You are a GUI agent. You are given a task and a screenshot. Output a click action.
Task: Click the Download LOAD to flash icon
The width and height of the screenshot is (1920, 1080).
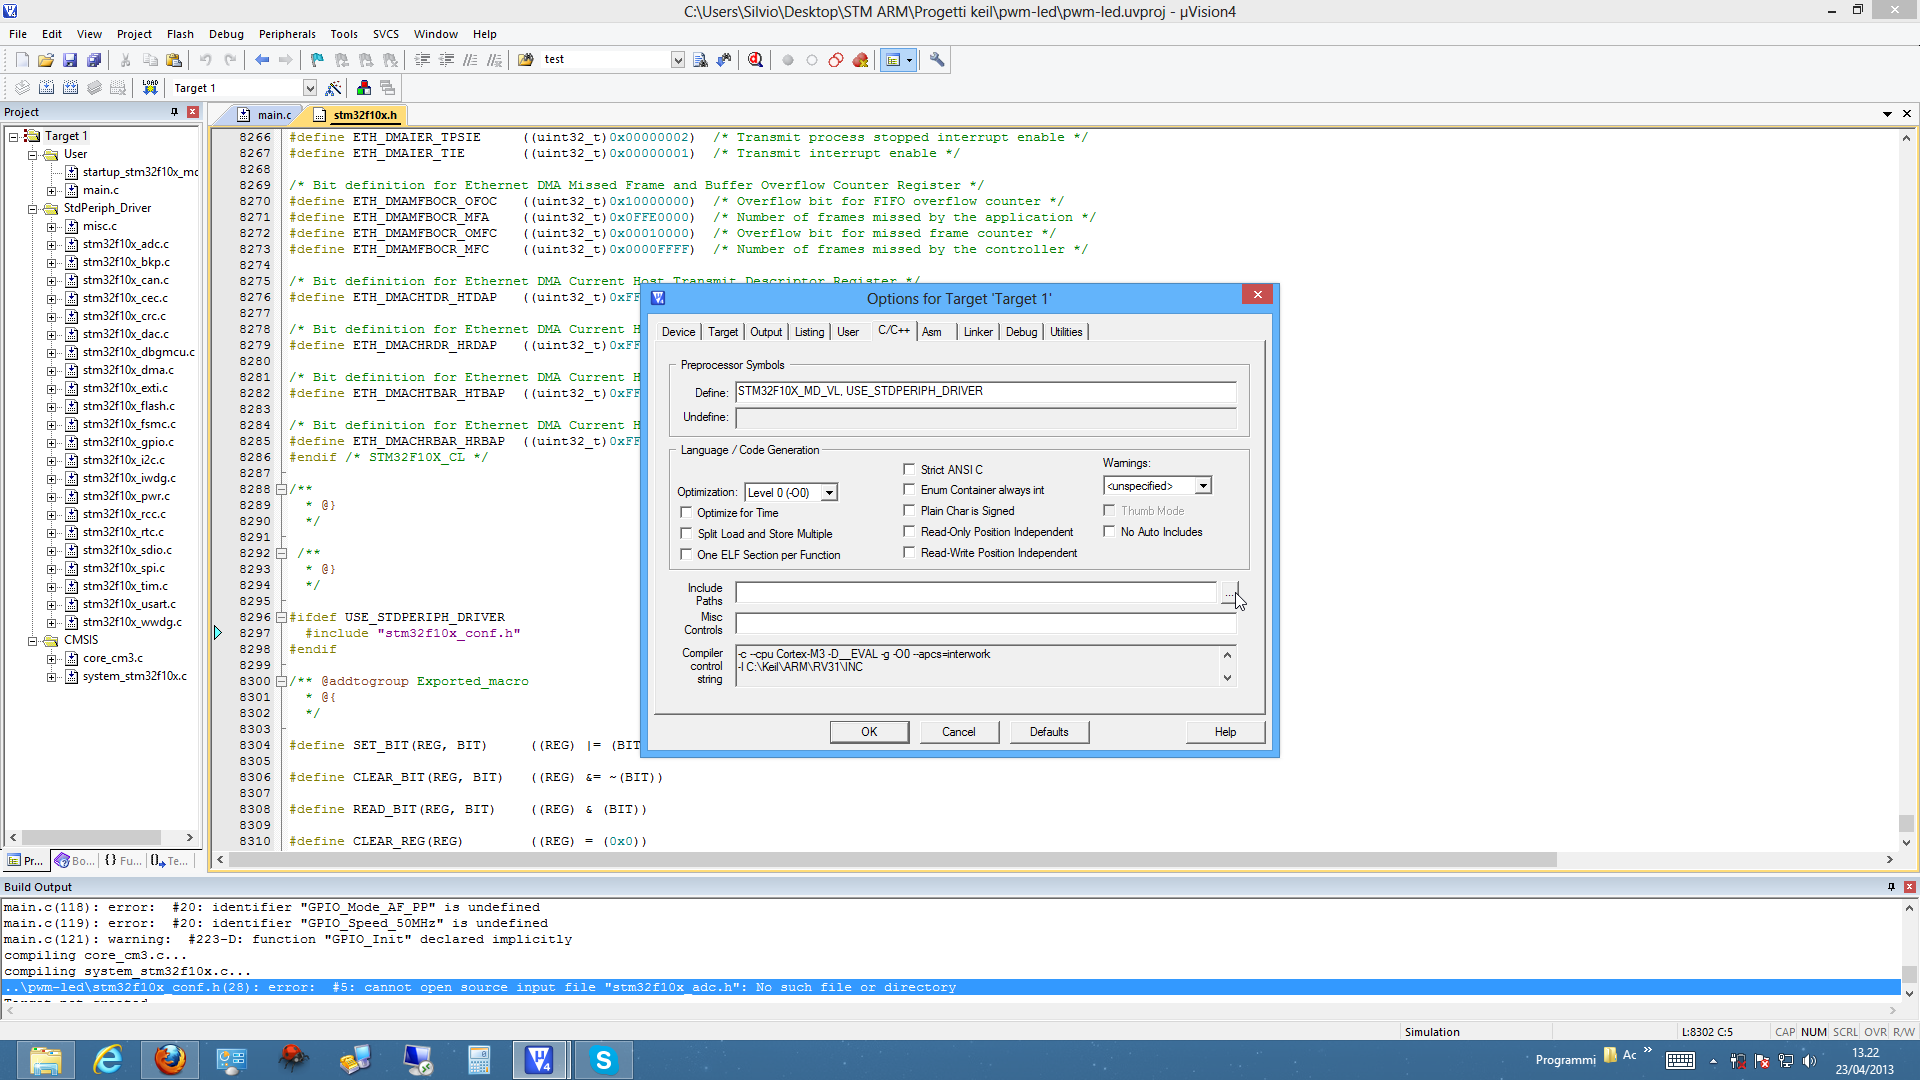tap(150, 88)
